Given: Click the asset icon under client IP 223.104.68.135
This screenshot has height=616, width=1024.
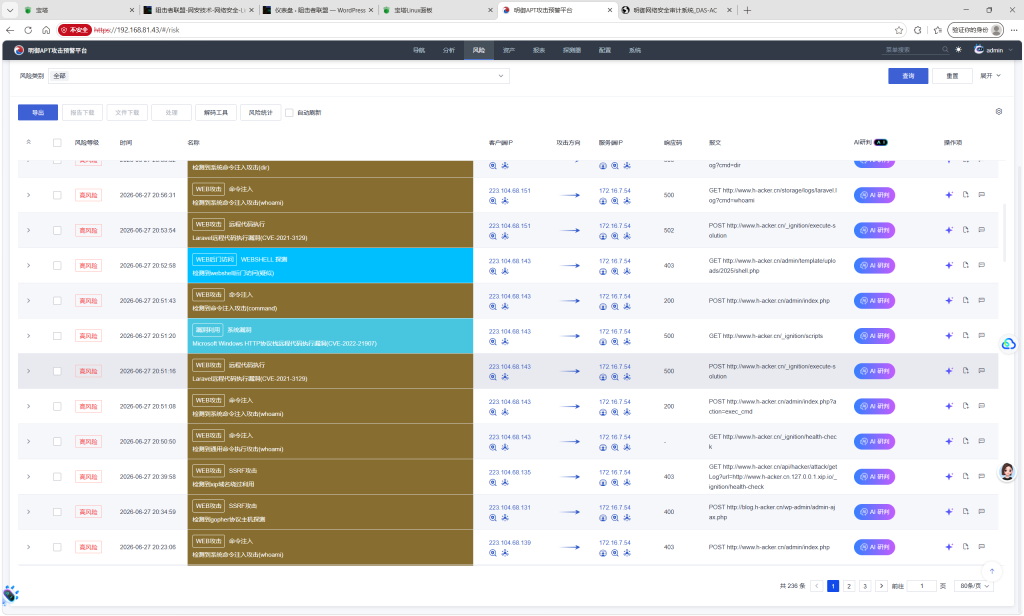Looking at the screenshot, I should pyautogui.click(x=505, y=483).
